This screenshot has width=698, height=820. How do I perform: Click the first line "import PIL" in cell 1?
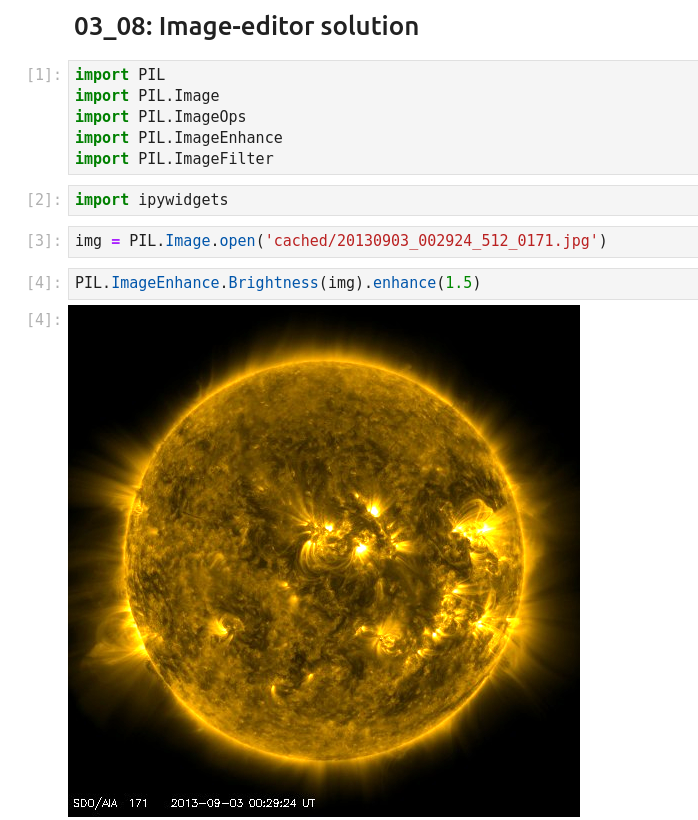point(120,75)
